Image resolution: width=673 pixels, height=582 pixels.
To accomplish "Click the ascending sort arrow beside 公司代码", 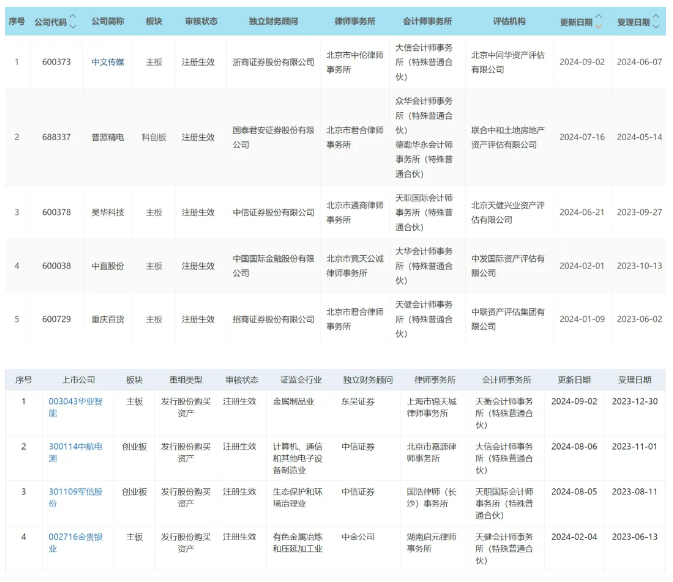I will [x=73, y=17].
